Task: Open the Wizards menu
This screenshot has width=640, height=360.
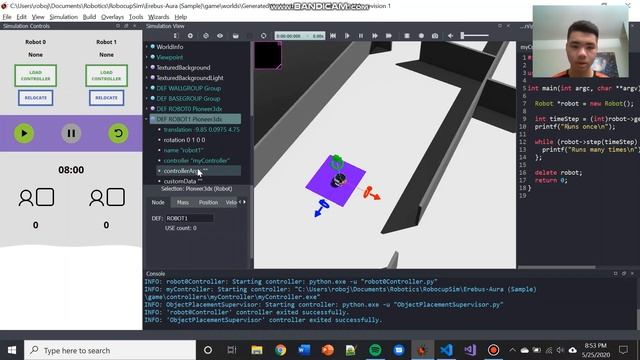Action: coord(158,17)
